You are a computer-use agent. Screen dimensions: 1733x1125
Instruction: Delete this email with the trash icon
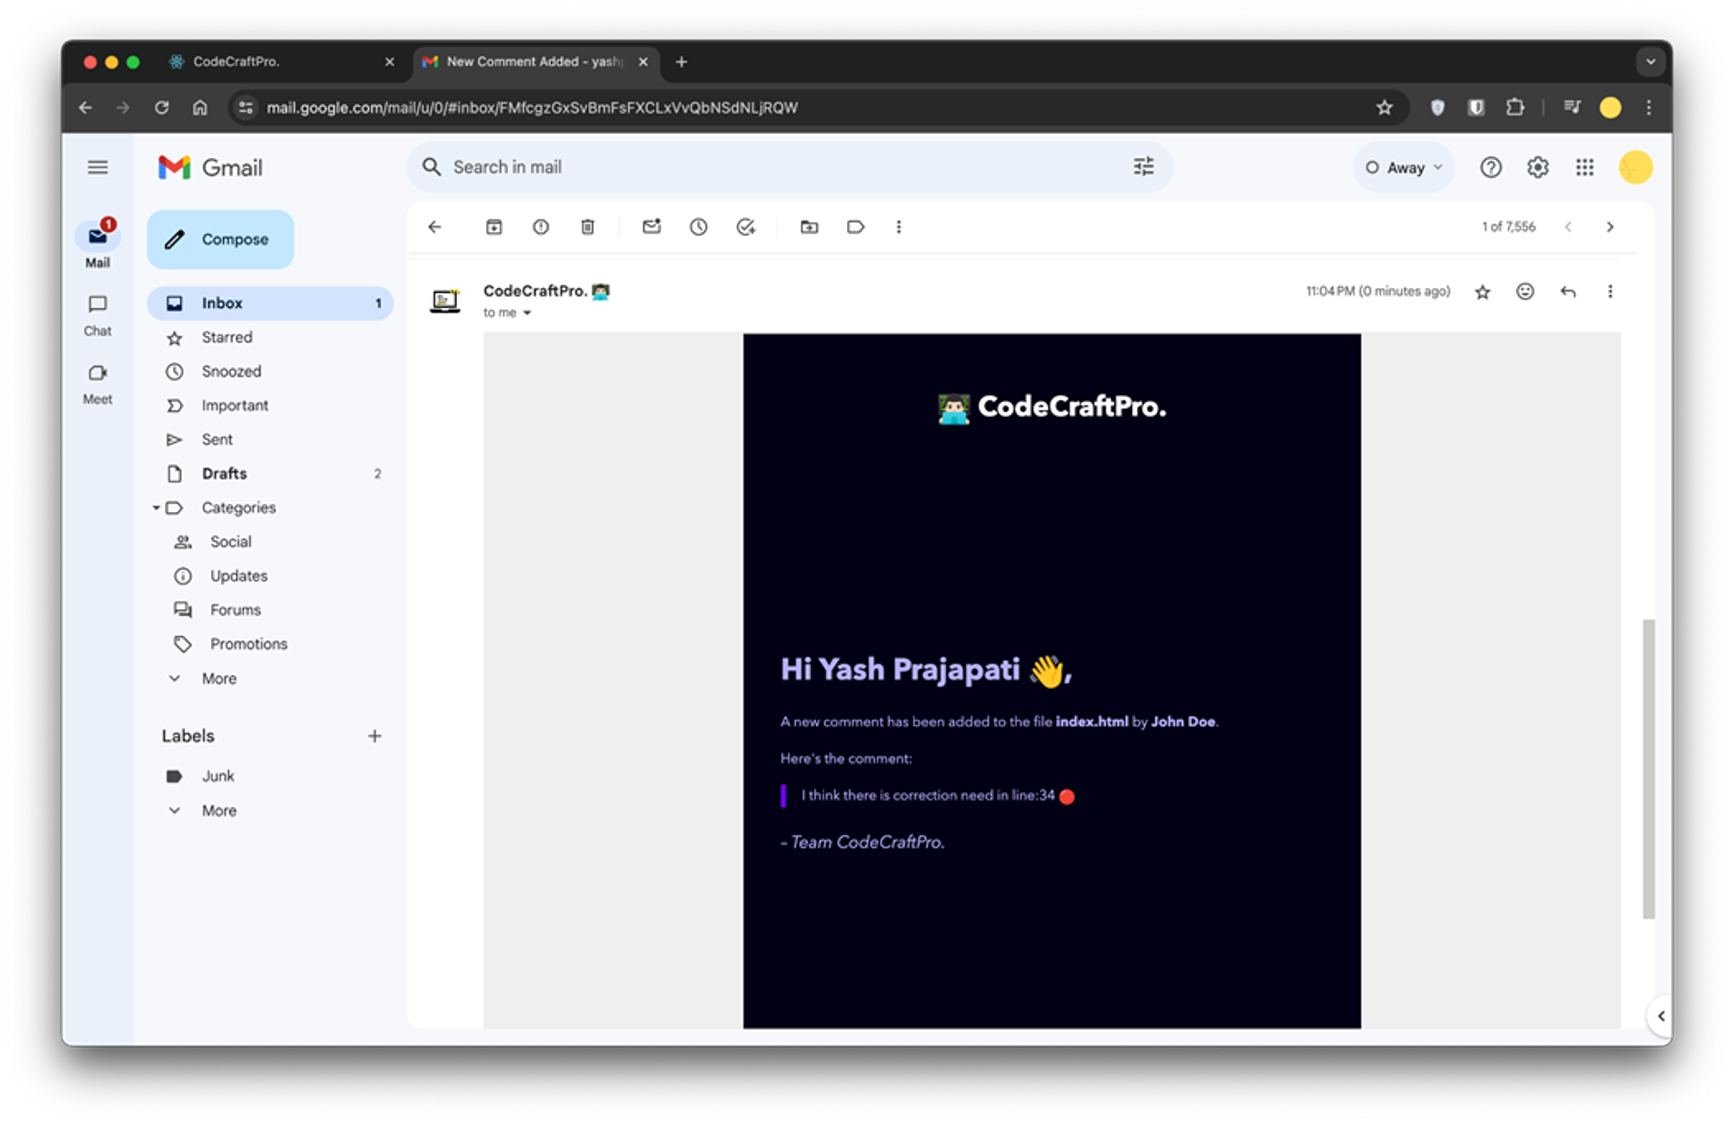point(588,227)
